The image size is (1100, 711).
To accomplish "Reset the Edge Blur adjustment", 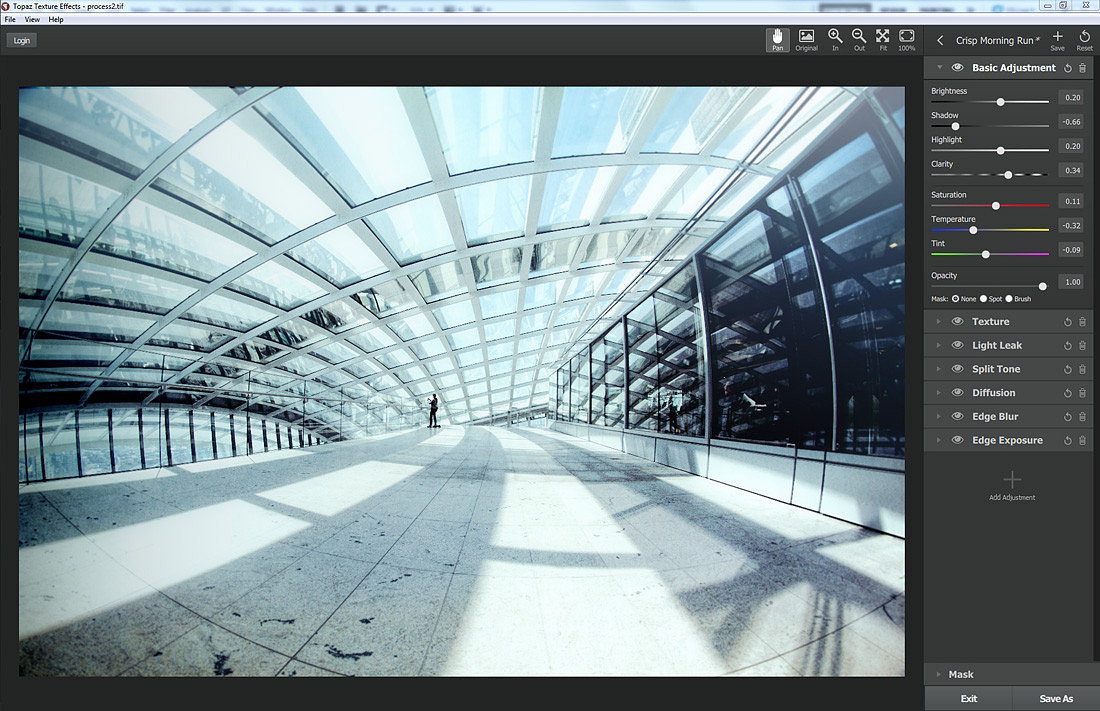I will coord(1068,417).
